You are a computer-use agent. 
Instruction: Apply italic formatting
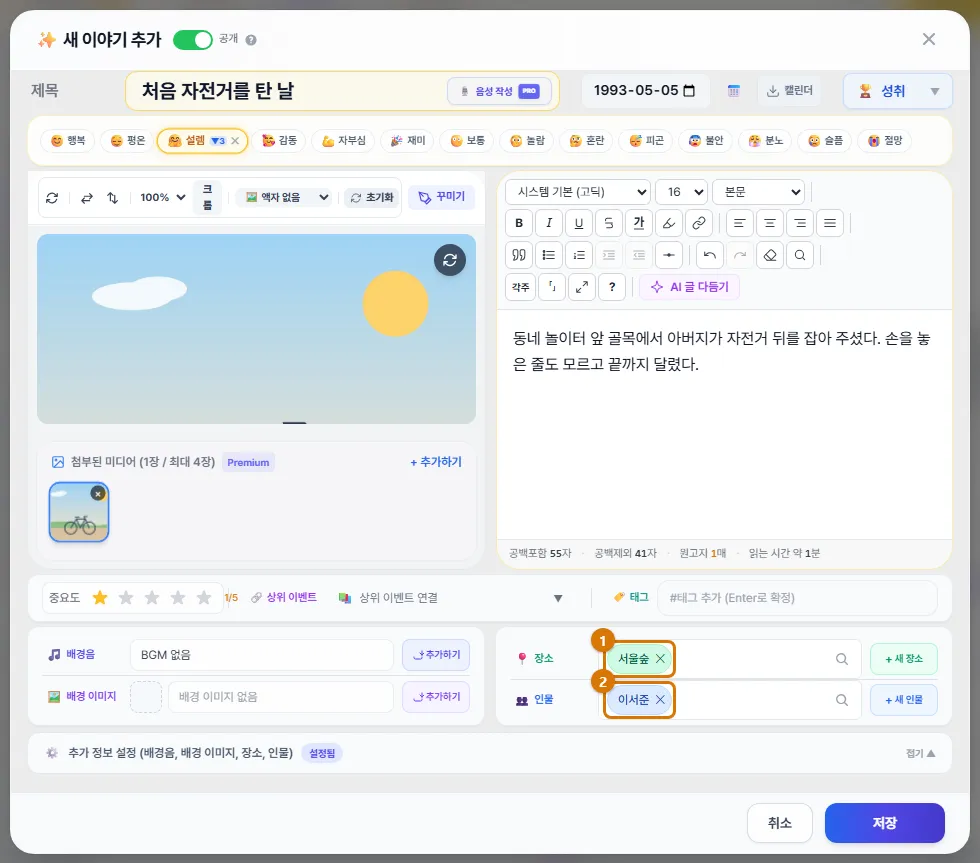point(549,223)
